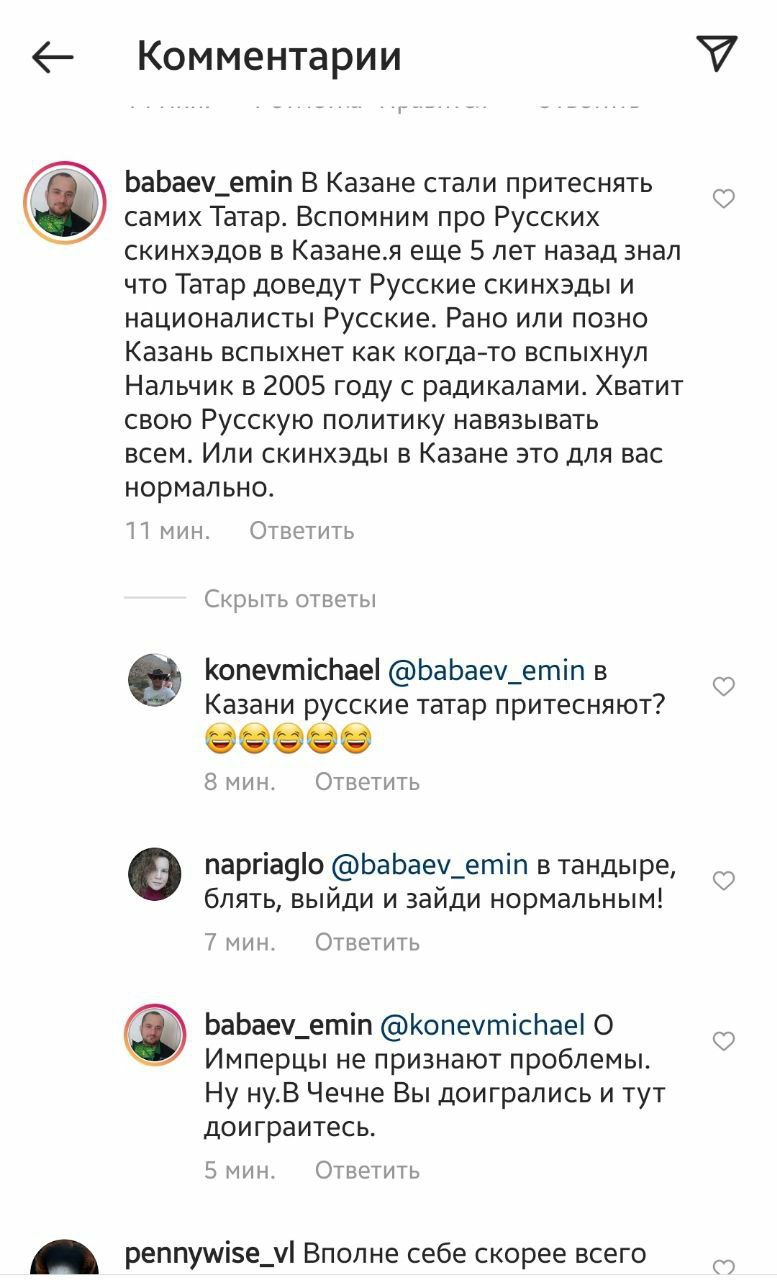Reply to the 11 мин. comment
The width and height of the screenshot is (777, 1280).
[301, 530]
